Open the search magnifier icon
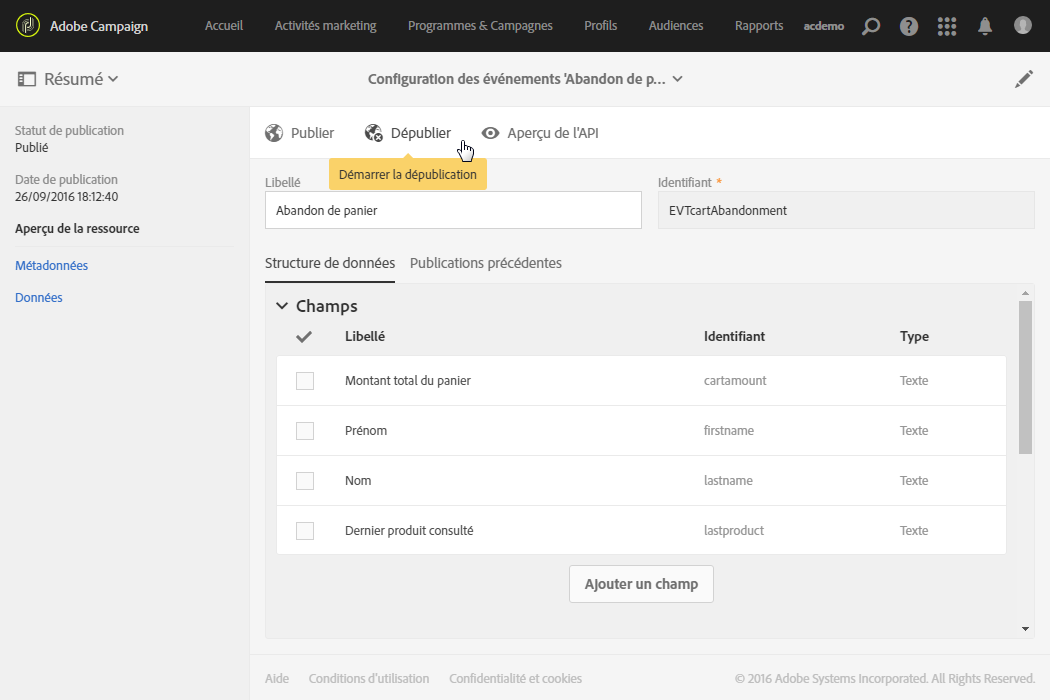 871,26
